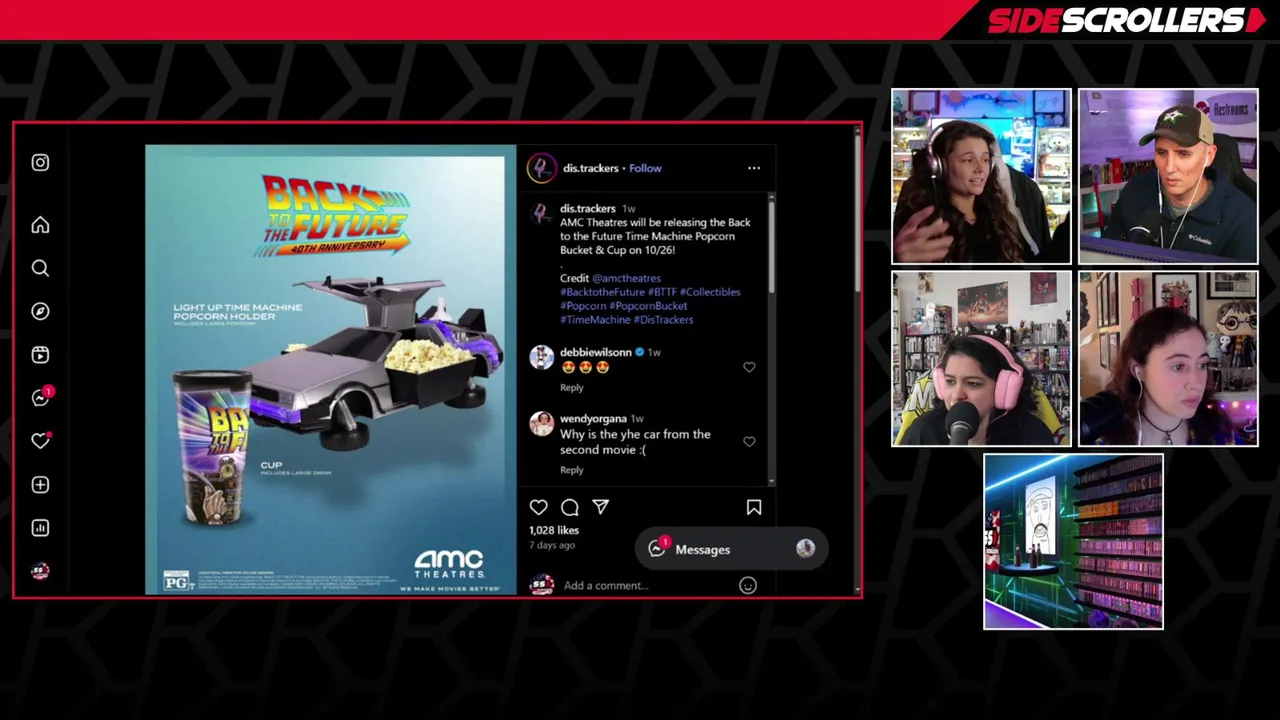Viewport: 1280px width, 720px height.
Task: Click the Back to the Future post image
Action: (330, 370)
